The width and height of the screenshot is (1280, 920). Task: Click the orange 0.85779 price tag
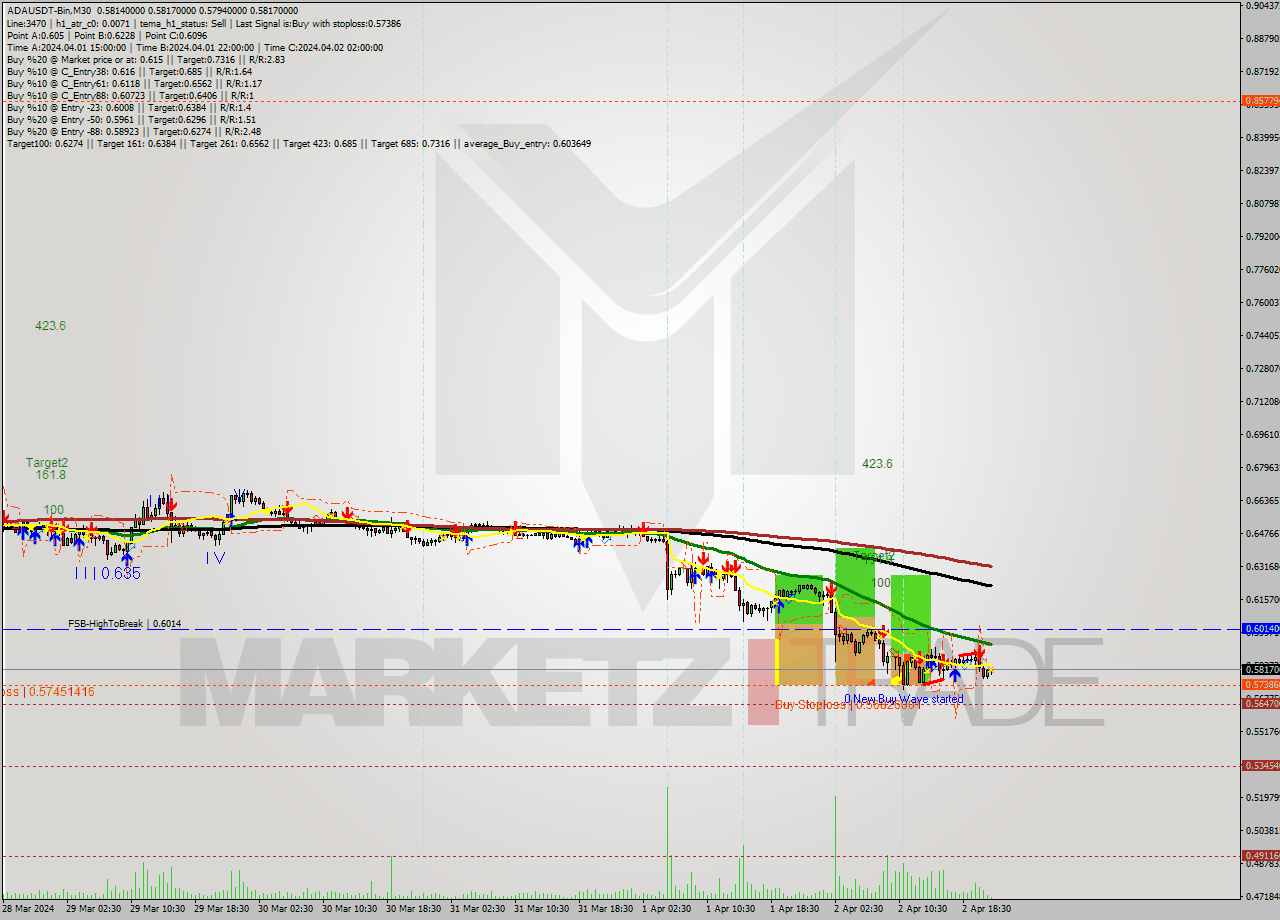click(1260, 101)
